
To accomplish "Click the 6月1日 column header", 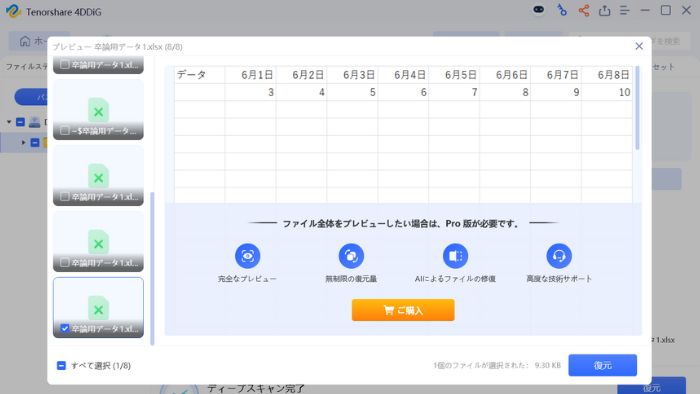I will tap(250, 75).
